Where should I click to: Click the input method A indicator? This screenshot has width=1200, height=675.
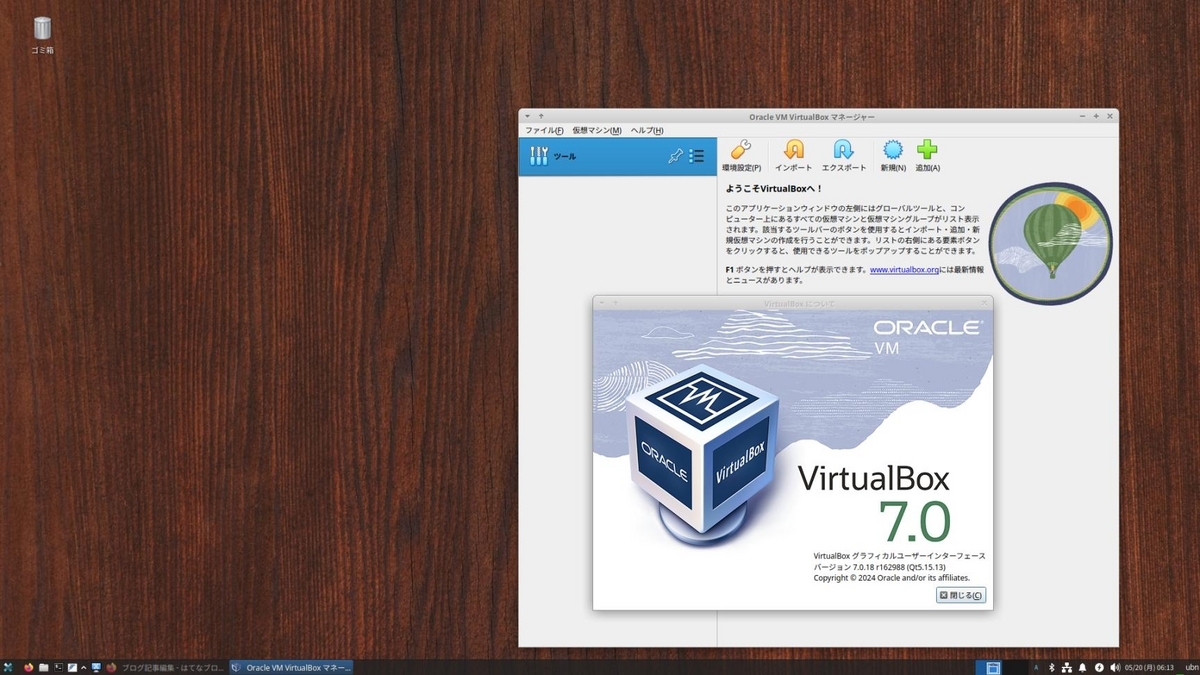click(1035, 667)
